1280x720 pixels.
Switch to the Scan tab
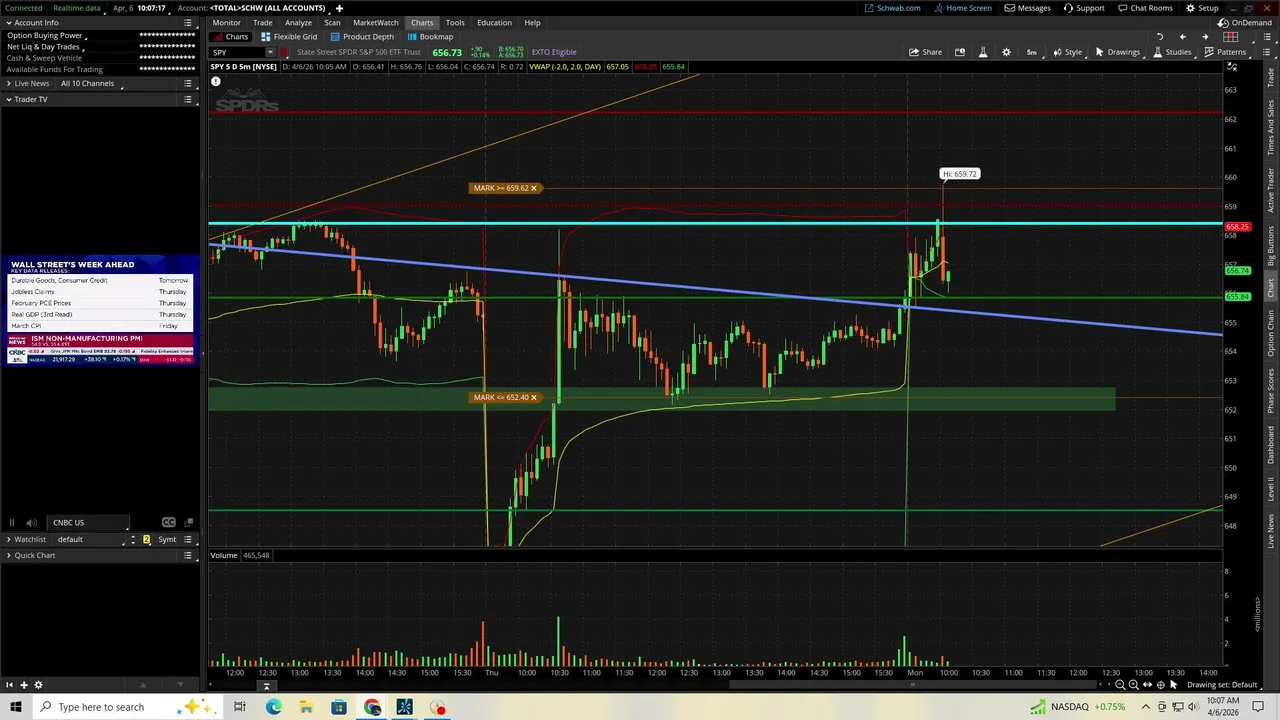(332, 22)
